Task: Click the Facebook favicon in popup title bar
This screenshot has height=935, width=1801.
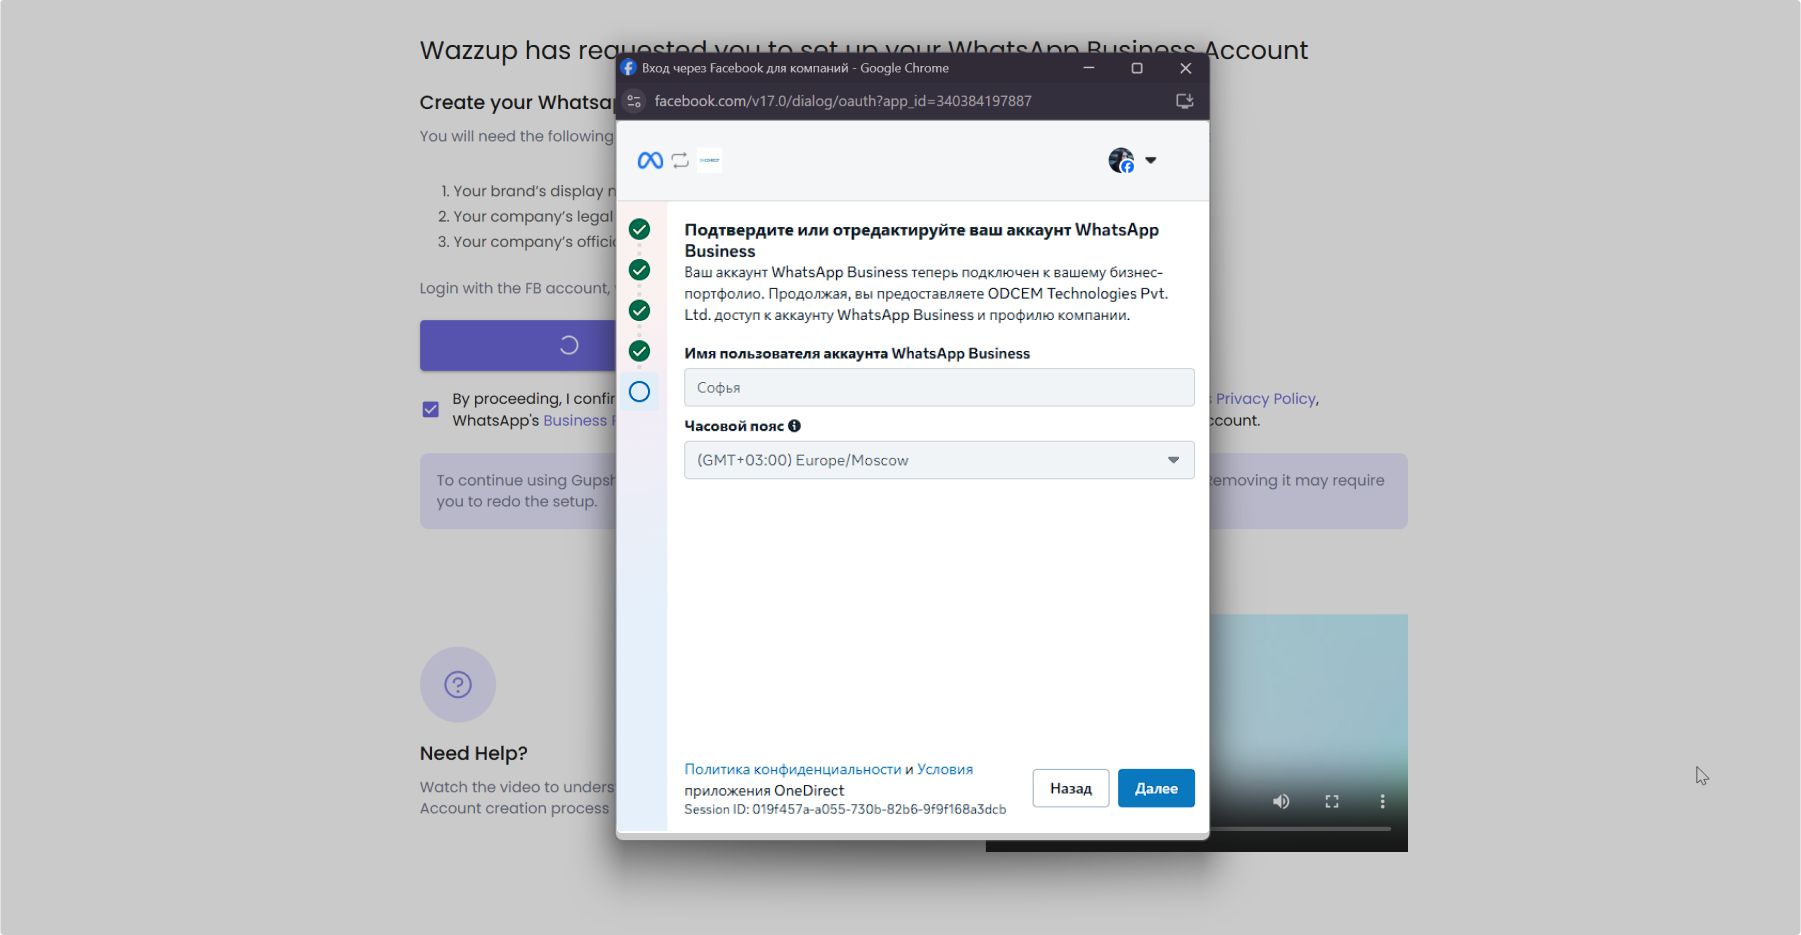Action: [x=628, y=68]
